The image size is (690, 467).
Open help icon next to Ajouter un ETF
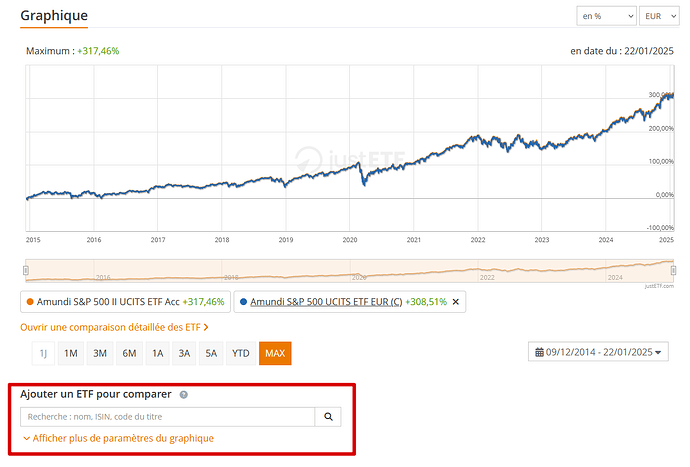pyautogui.click(x=184, y=395)
